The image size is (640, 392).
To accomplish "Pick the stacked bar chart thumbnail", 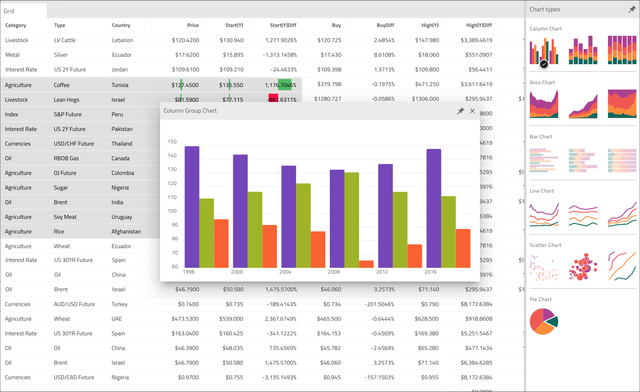I will click(583, 160).
